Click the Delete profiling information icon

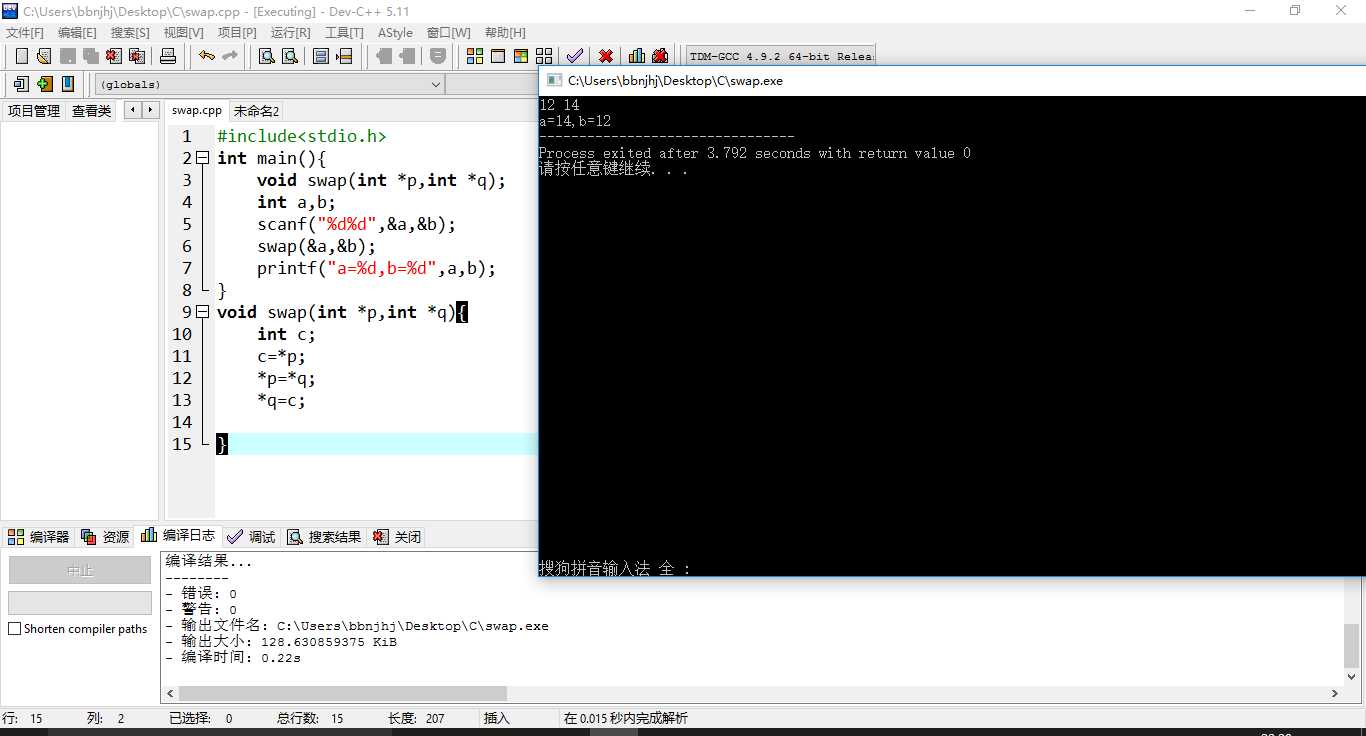point(660,56)
